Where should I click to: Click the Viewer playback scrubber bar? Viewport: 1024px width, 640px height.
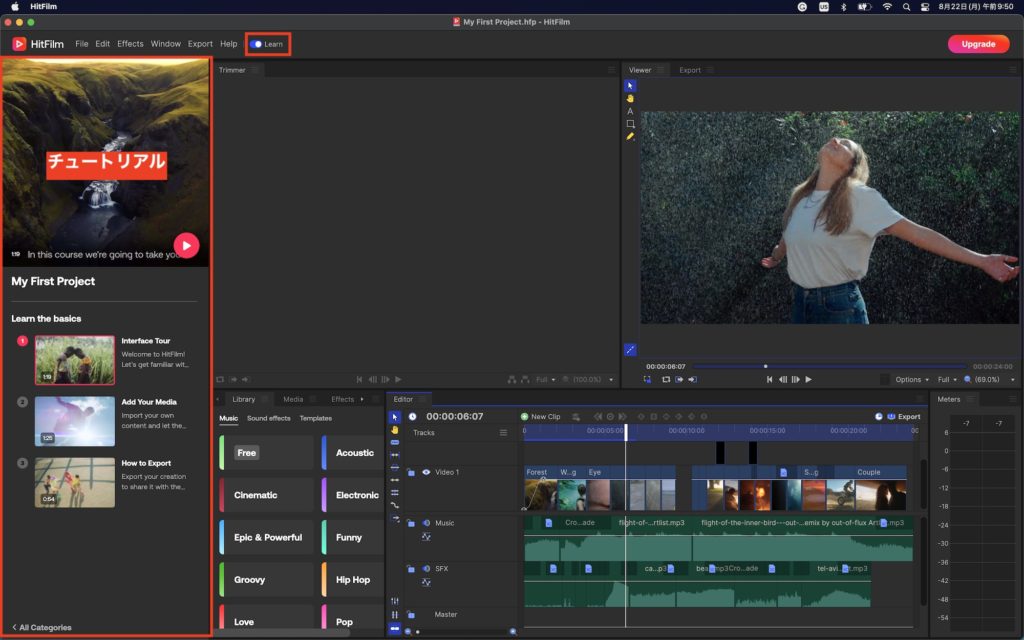(830, 366)
